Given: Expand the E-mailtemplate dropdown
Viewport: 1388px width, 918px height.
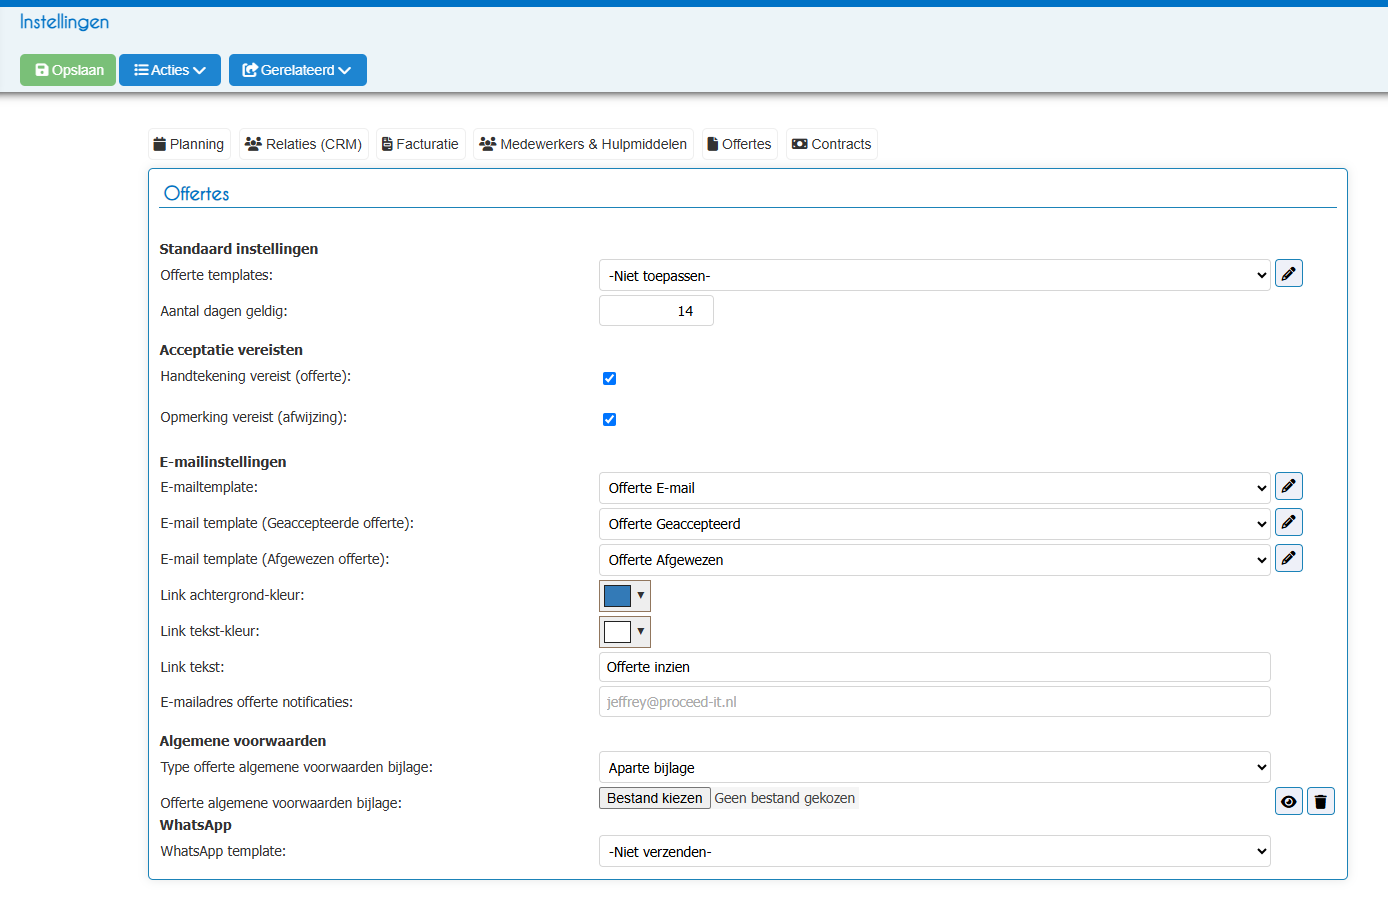Looking at the screenshot, I should tap(935, 488).
